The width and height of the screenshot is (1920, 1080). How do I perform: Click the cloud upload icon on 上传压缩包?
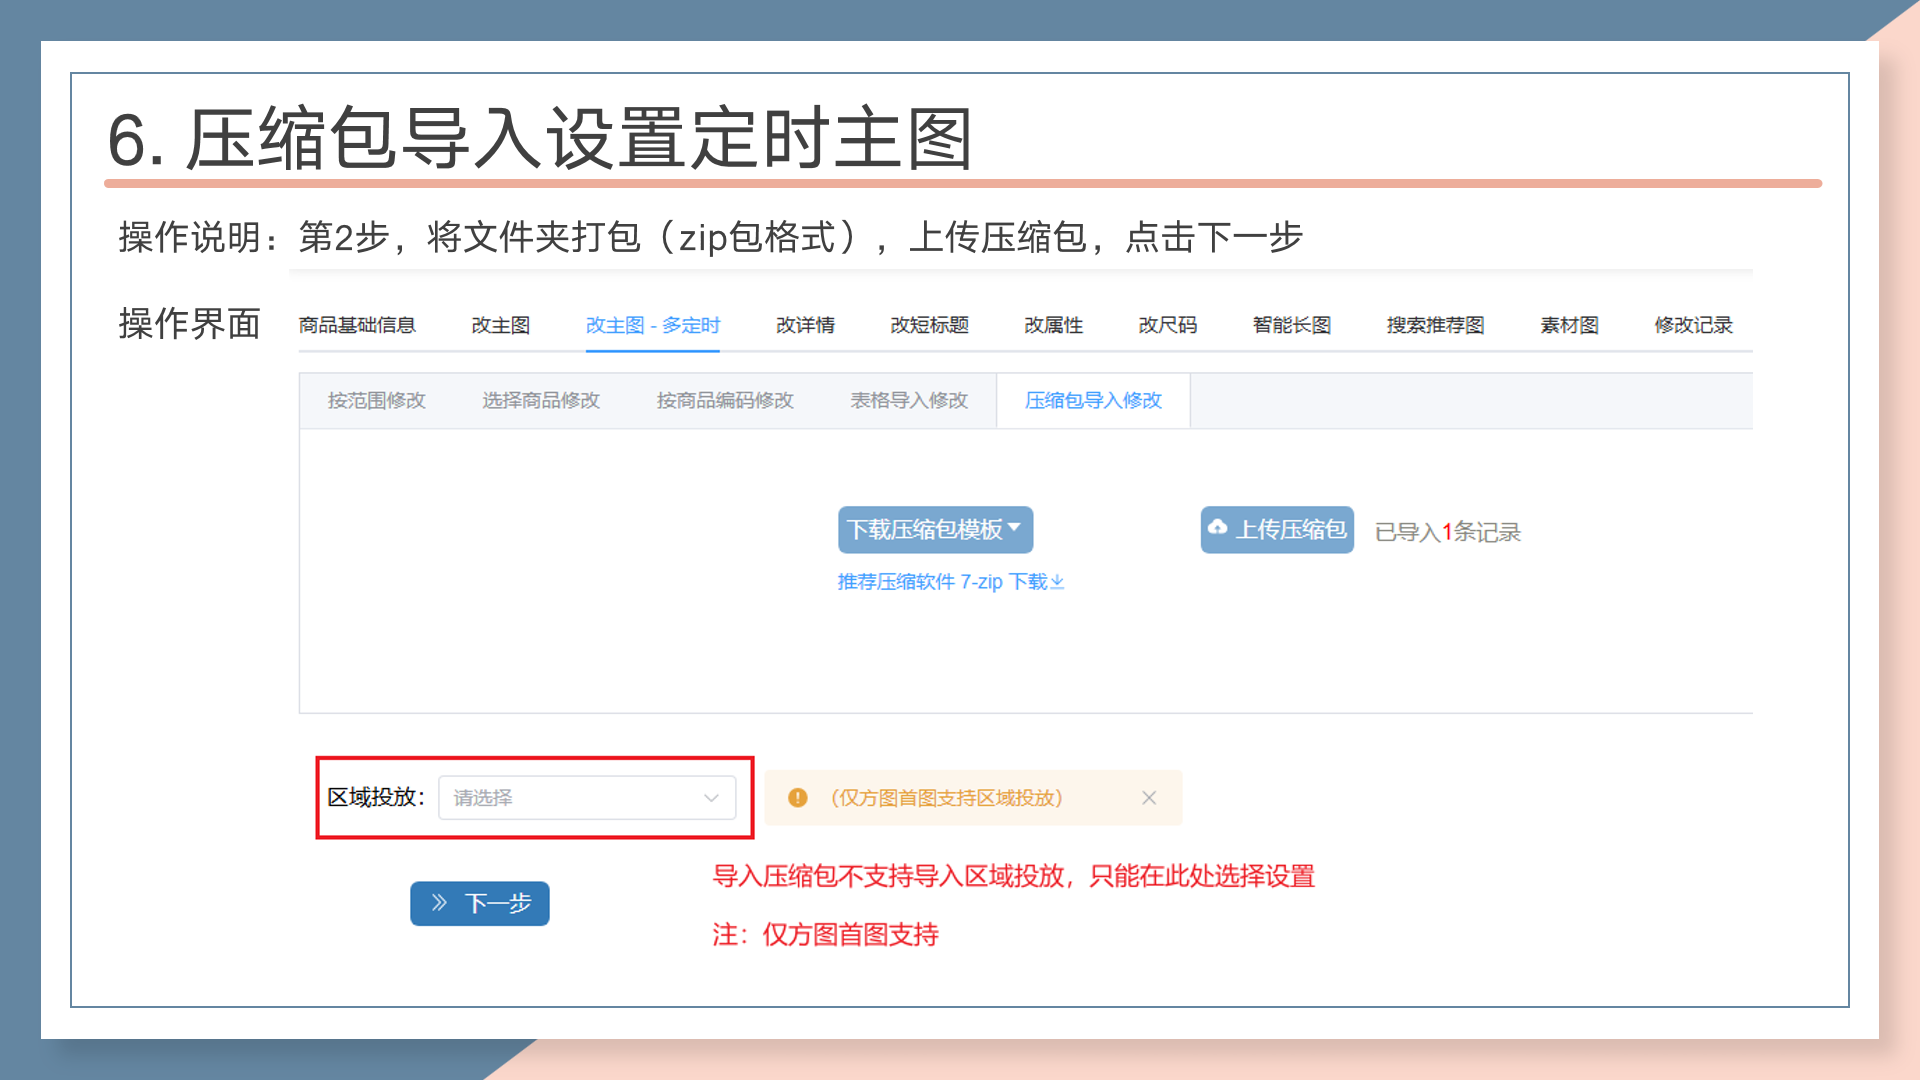pos(1217,527)
